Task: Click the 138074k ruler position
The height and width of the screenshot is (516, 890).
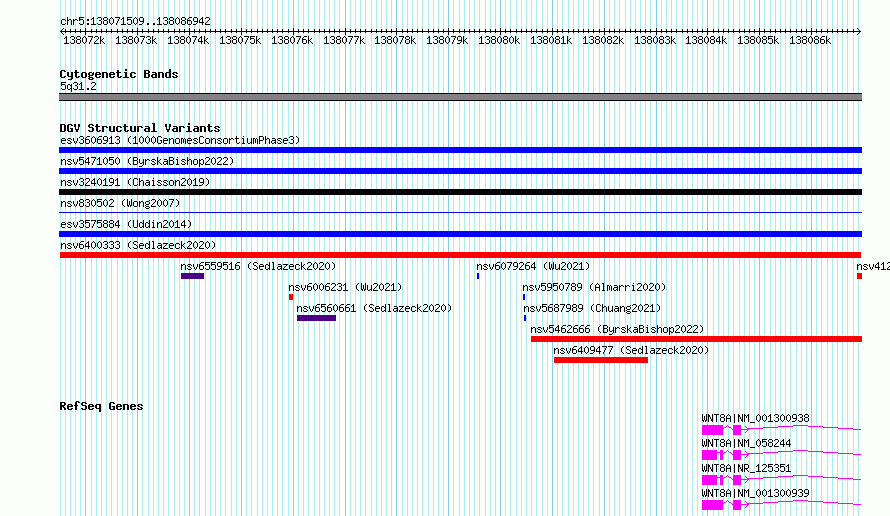Action: pyautogui.click(x=188, y=40)
